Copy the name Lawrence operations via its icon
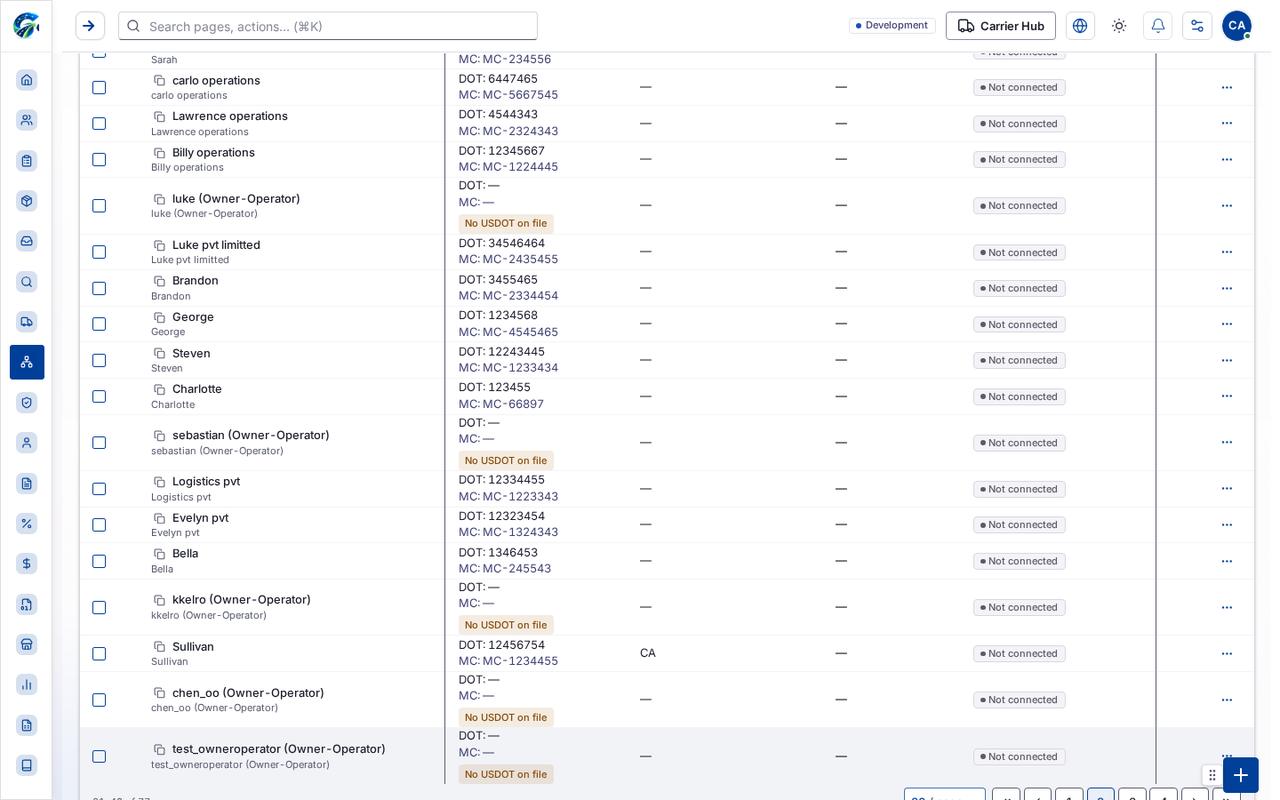The width and height of the screenshot is (1280, 800). point(159,117)
